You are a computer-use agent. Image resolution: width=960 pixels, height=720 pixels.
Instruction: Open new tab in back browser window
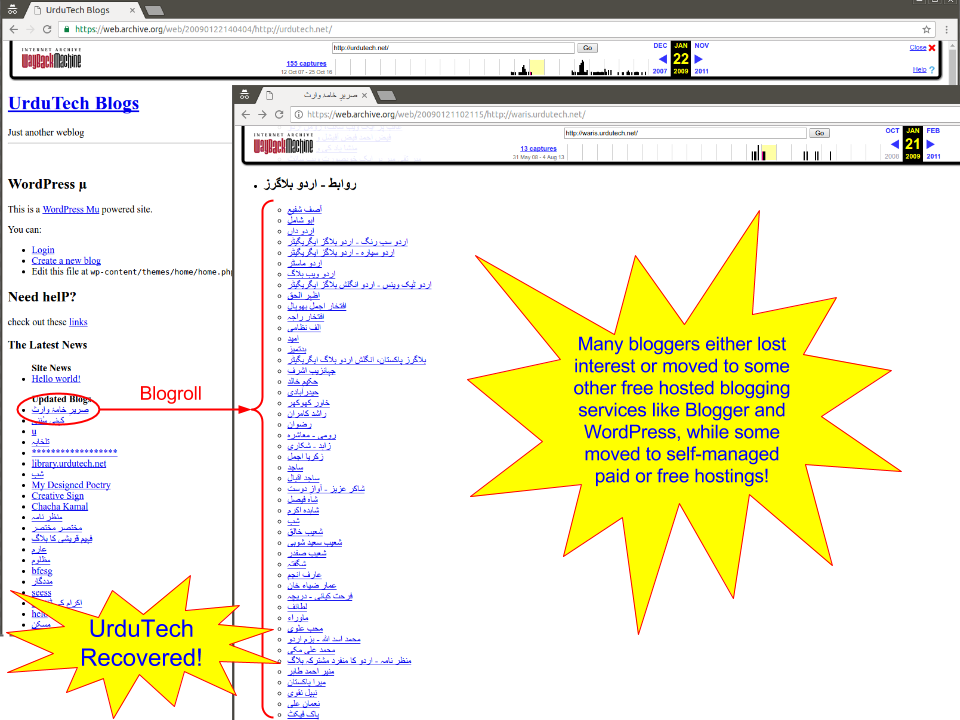[x=154, y=10]
